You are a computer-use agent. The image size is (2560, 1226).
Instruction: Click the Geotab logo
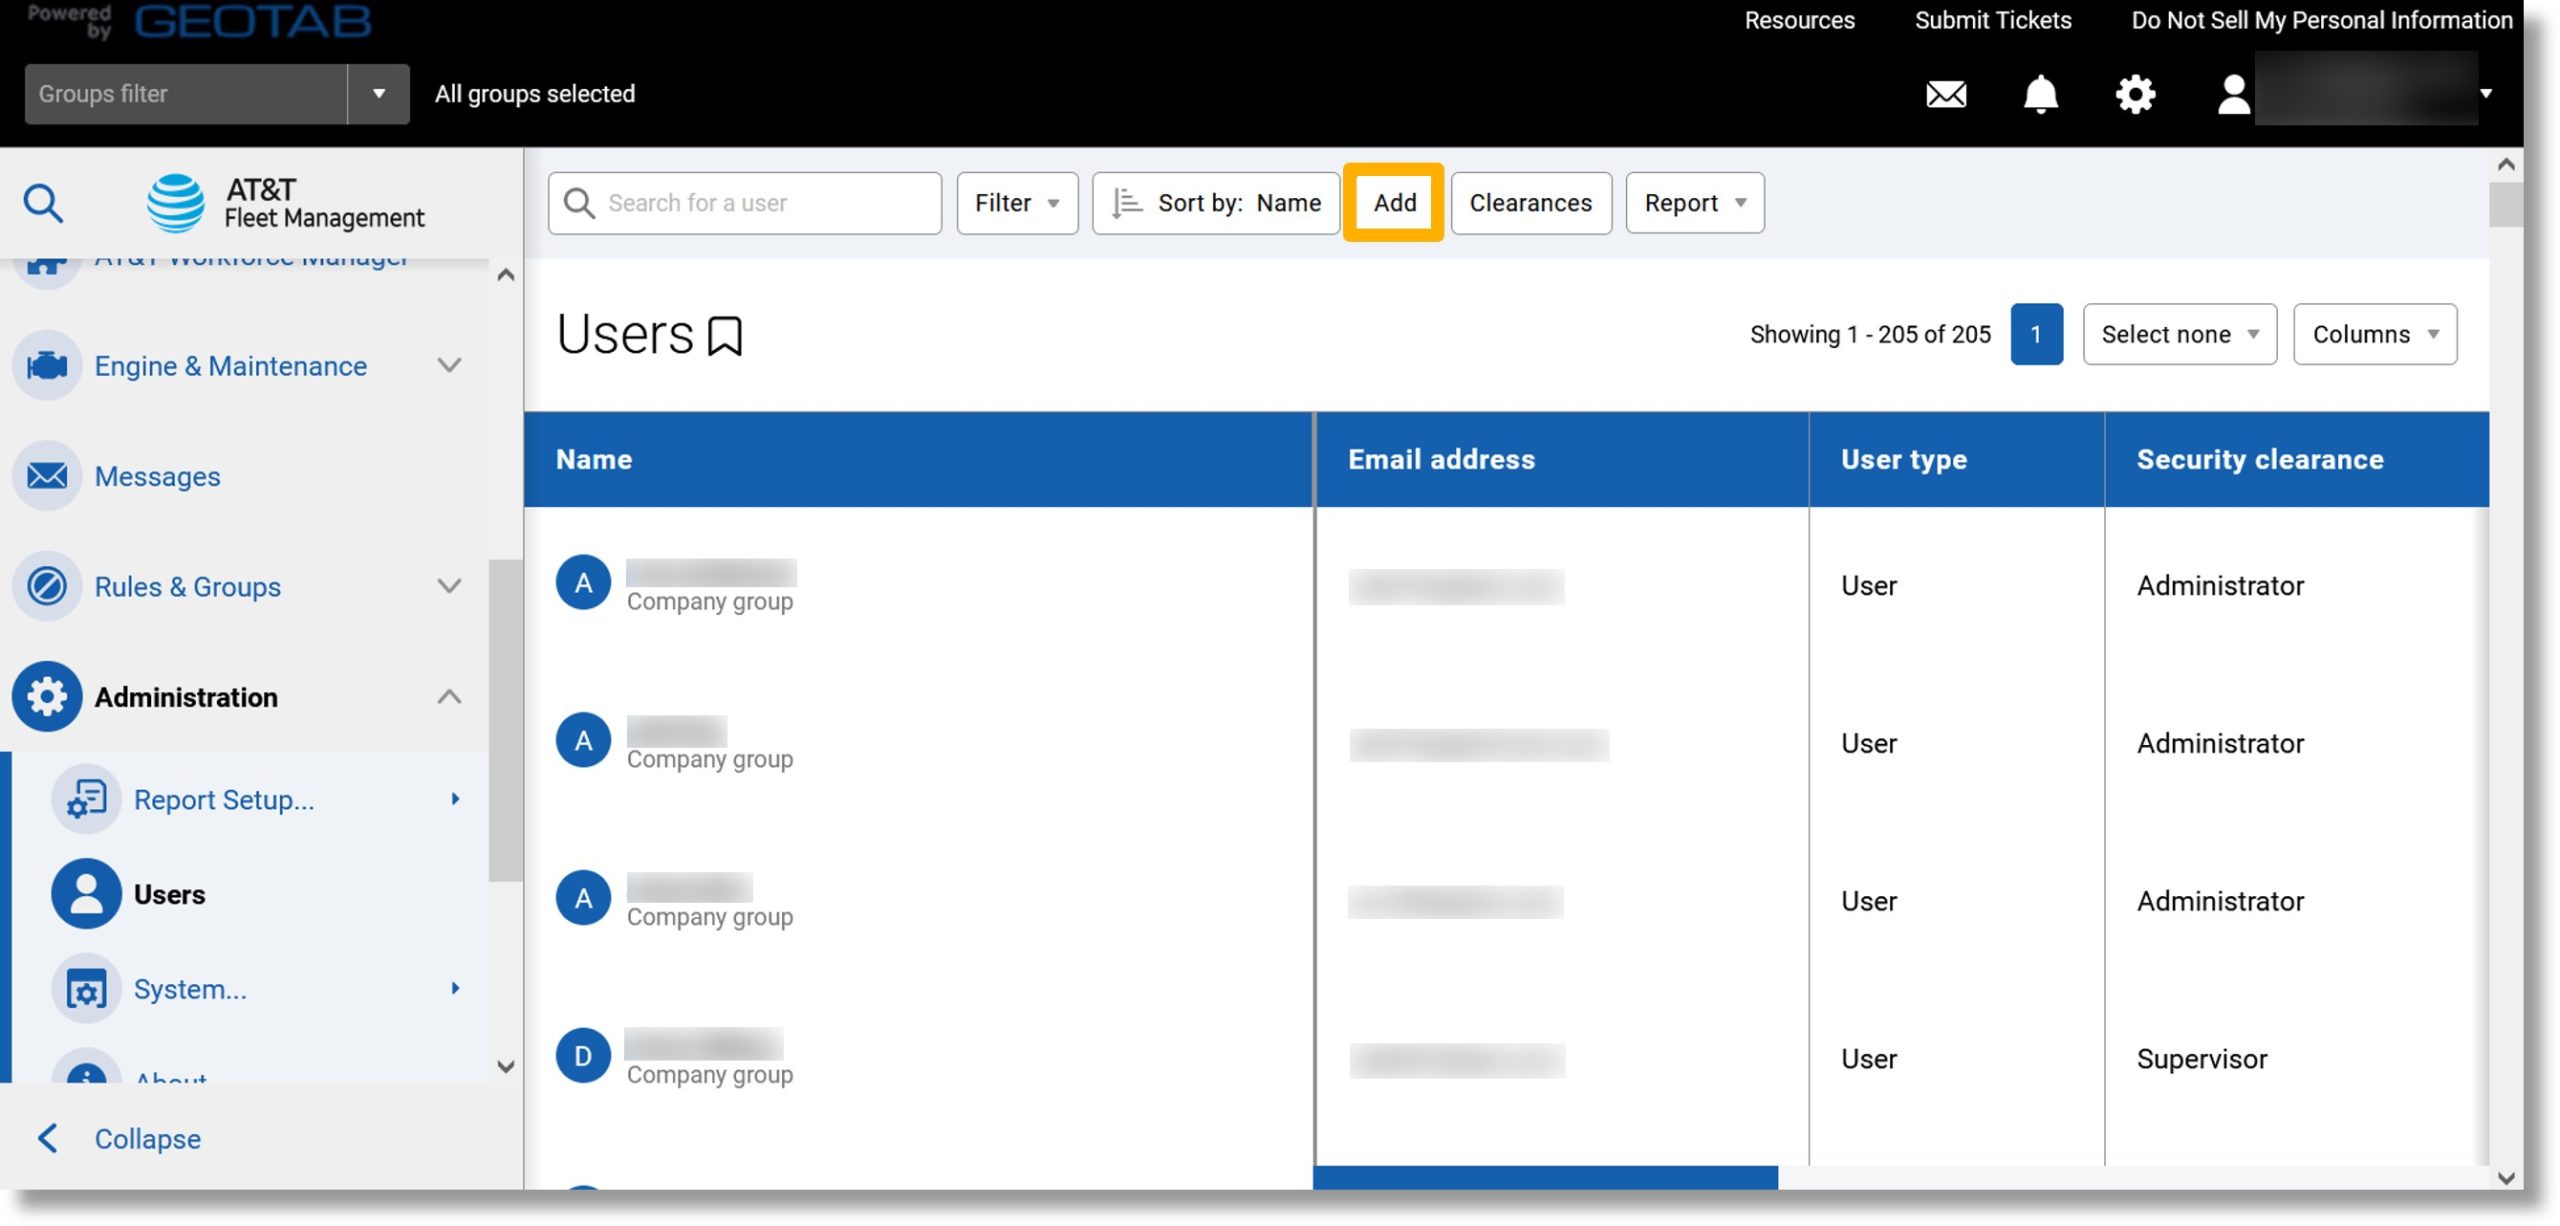tap(252, 20)
